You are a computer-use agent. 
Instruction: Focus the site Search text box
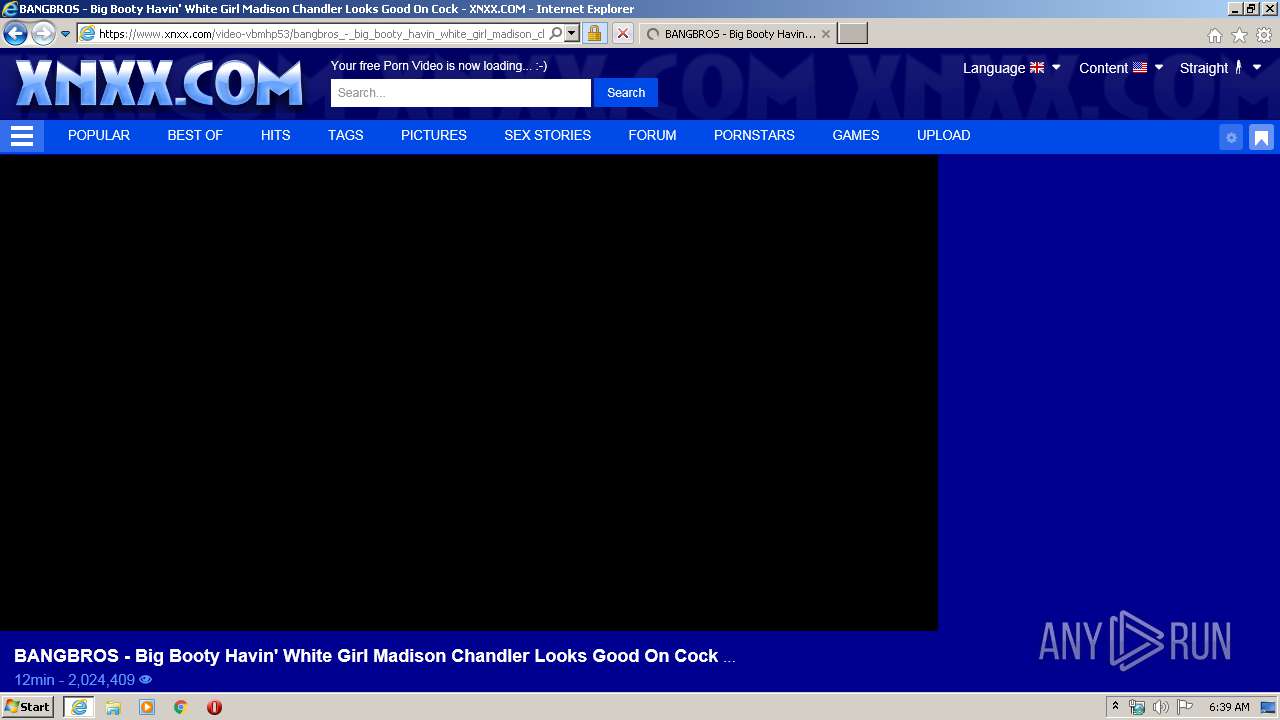(x=461, y=93)
